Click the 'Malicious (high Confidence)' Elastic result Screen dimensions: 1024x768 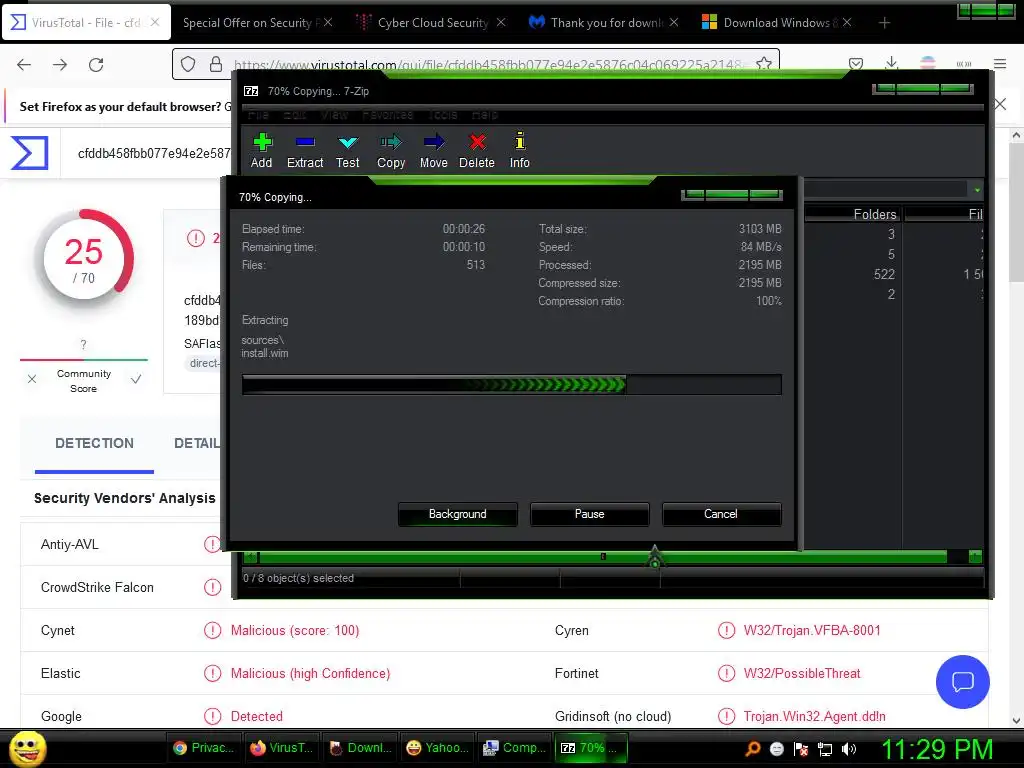(310, 673)
